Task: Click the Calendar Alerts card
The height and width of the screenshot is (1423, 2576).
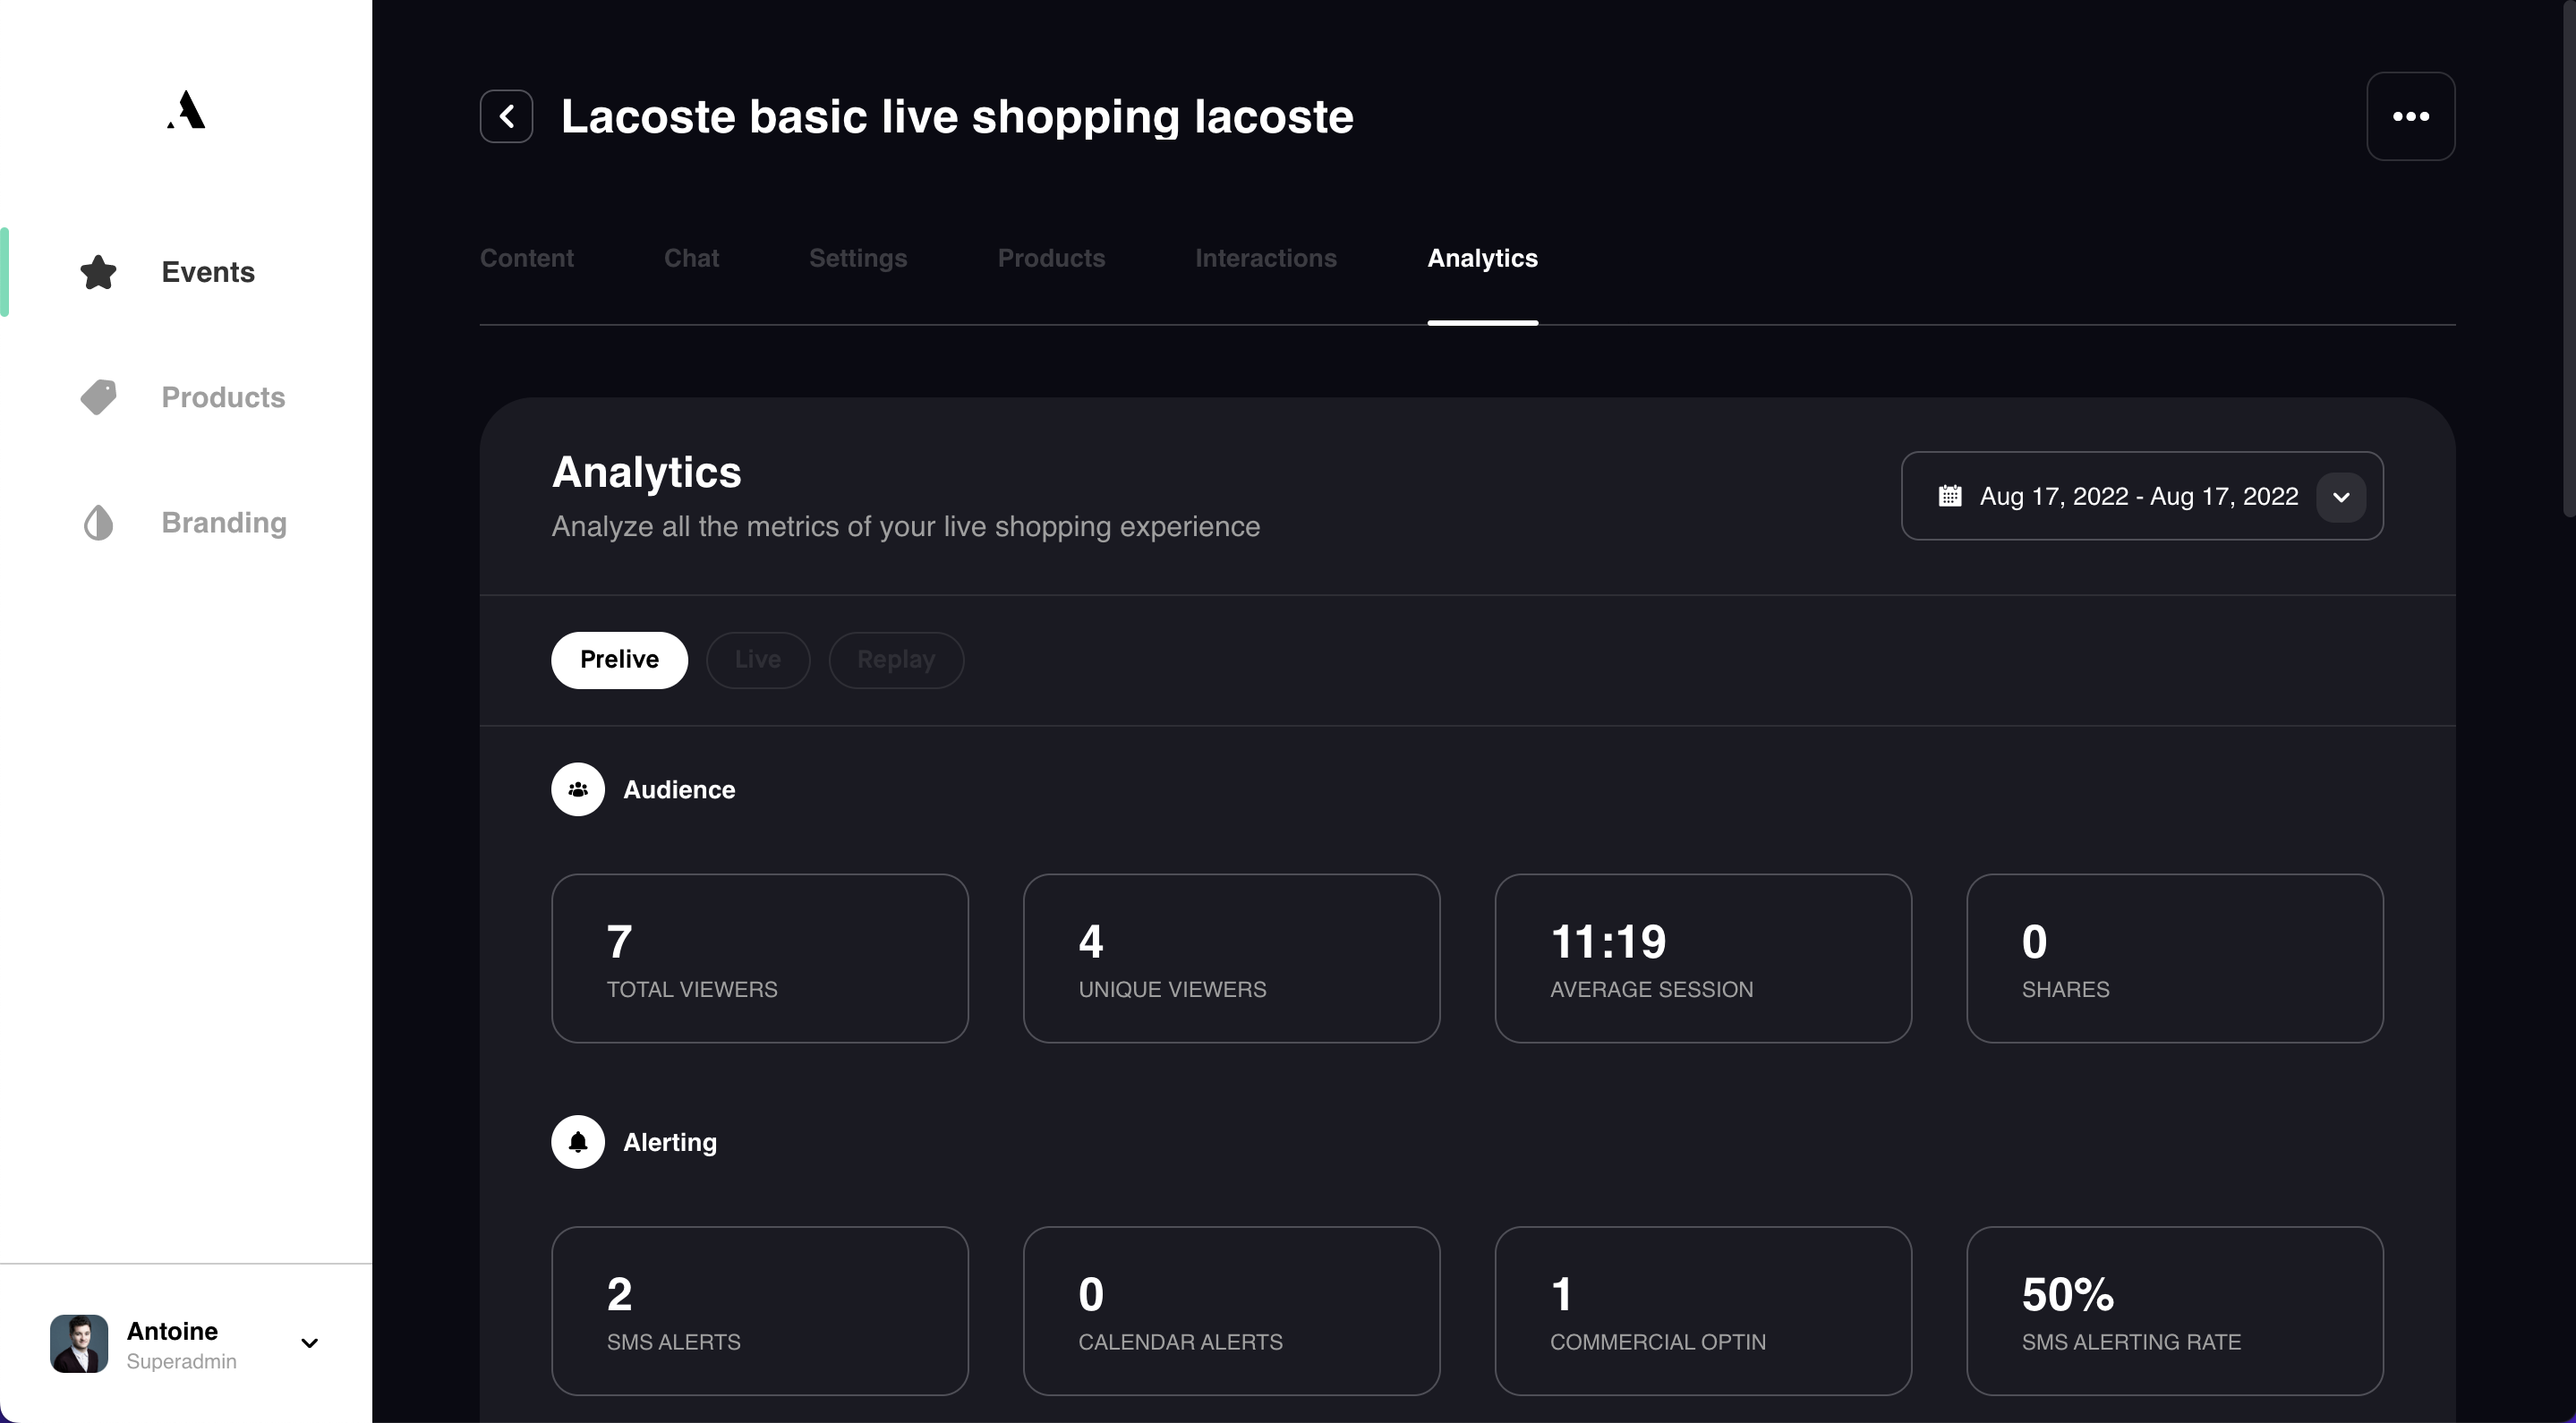Action: click(x=1231, y=1311)
